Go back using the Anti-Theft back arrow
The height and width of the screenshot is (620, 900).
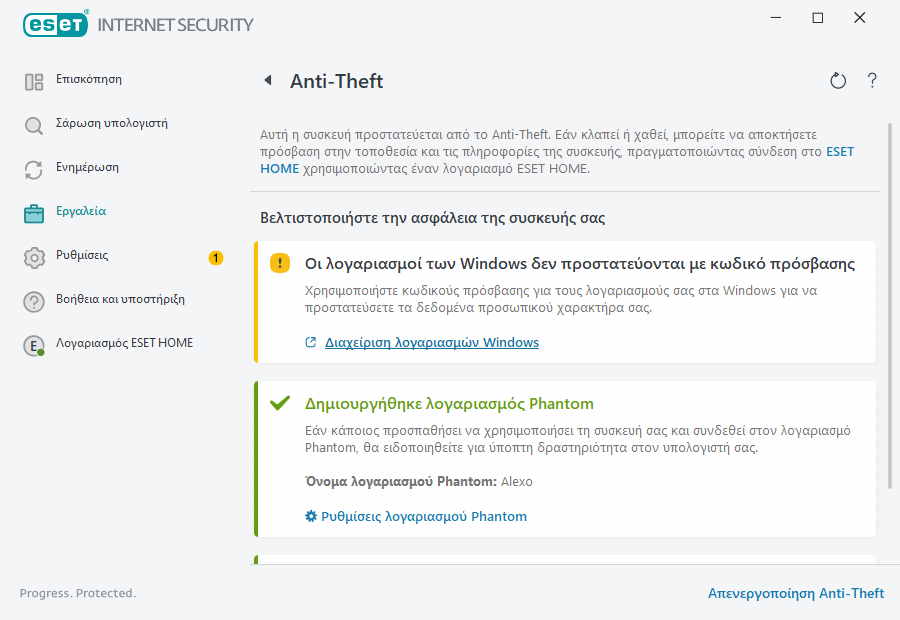tap(266, 80)
